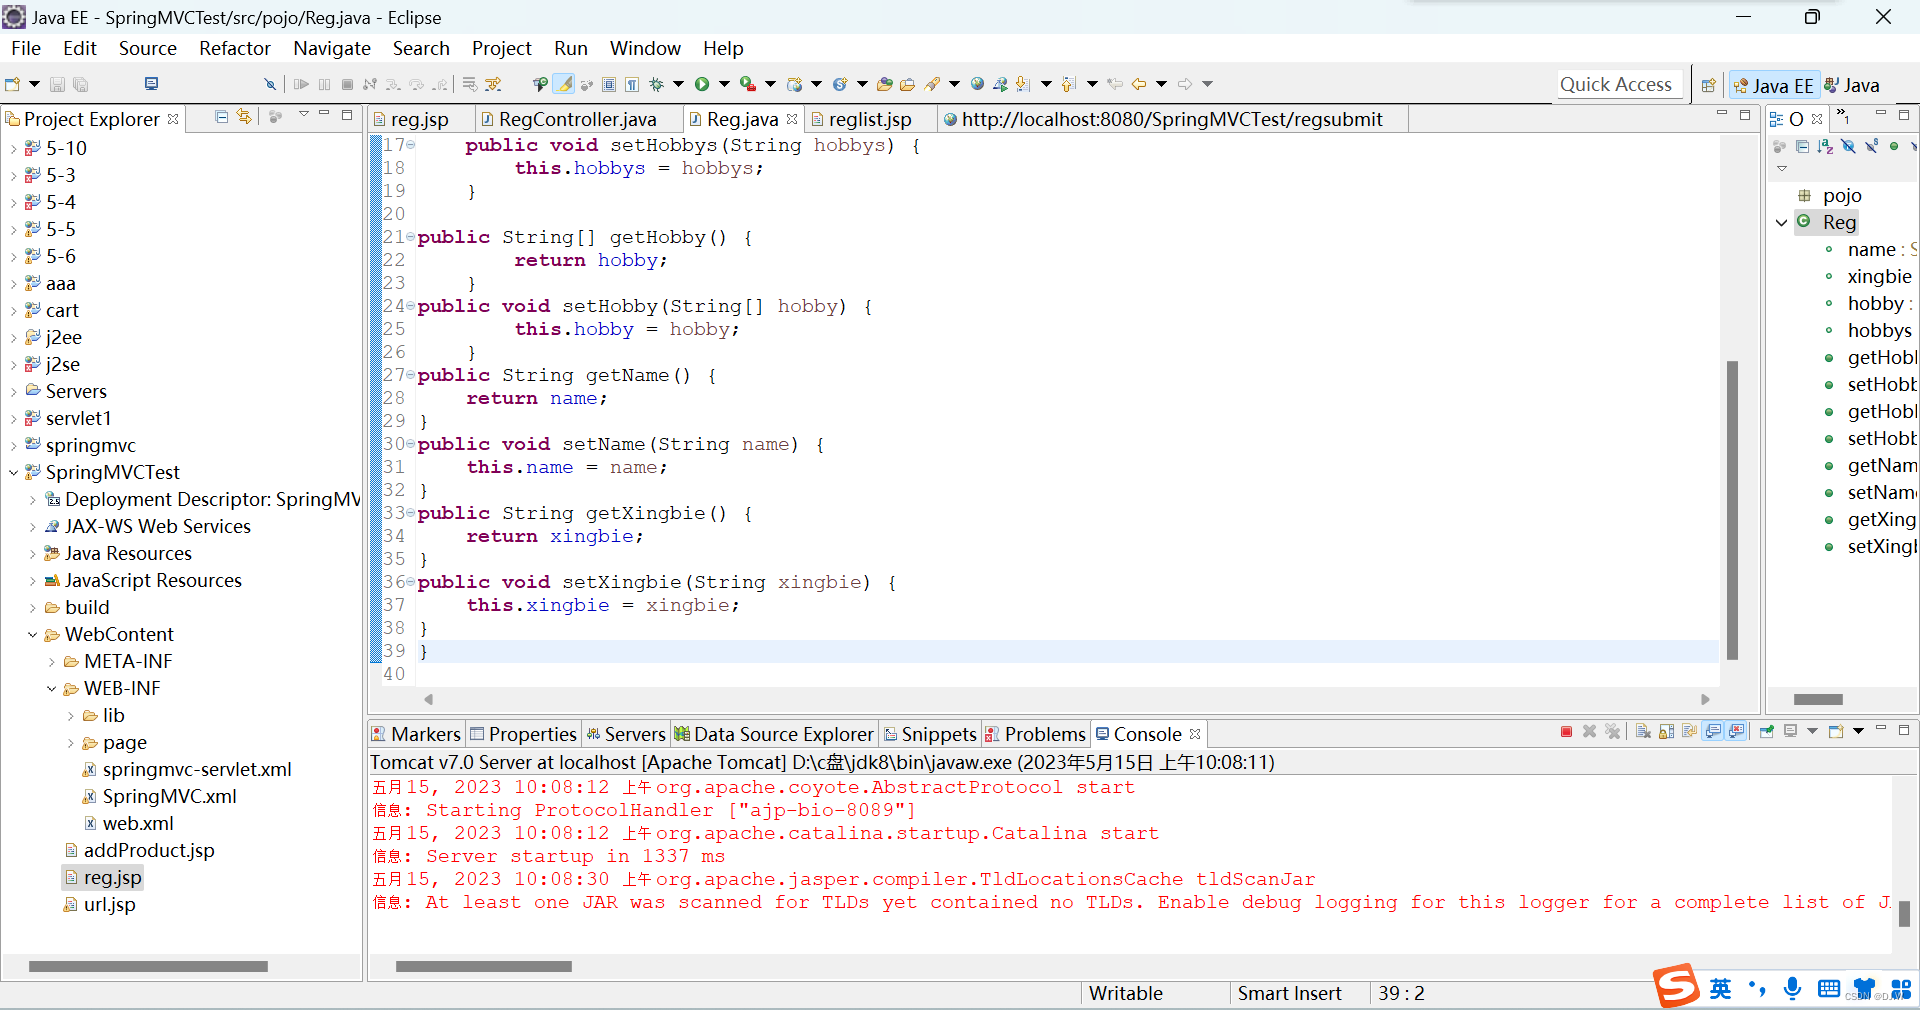The image size is (1920, 1010).
Task: Click the editor vertical scrollbar thumb
Action: tap(1732, 510)
